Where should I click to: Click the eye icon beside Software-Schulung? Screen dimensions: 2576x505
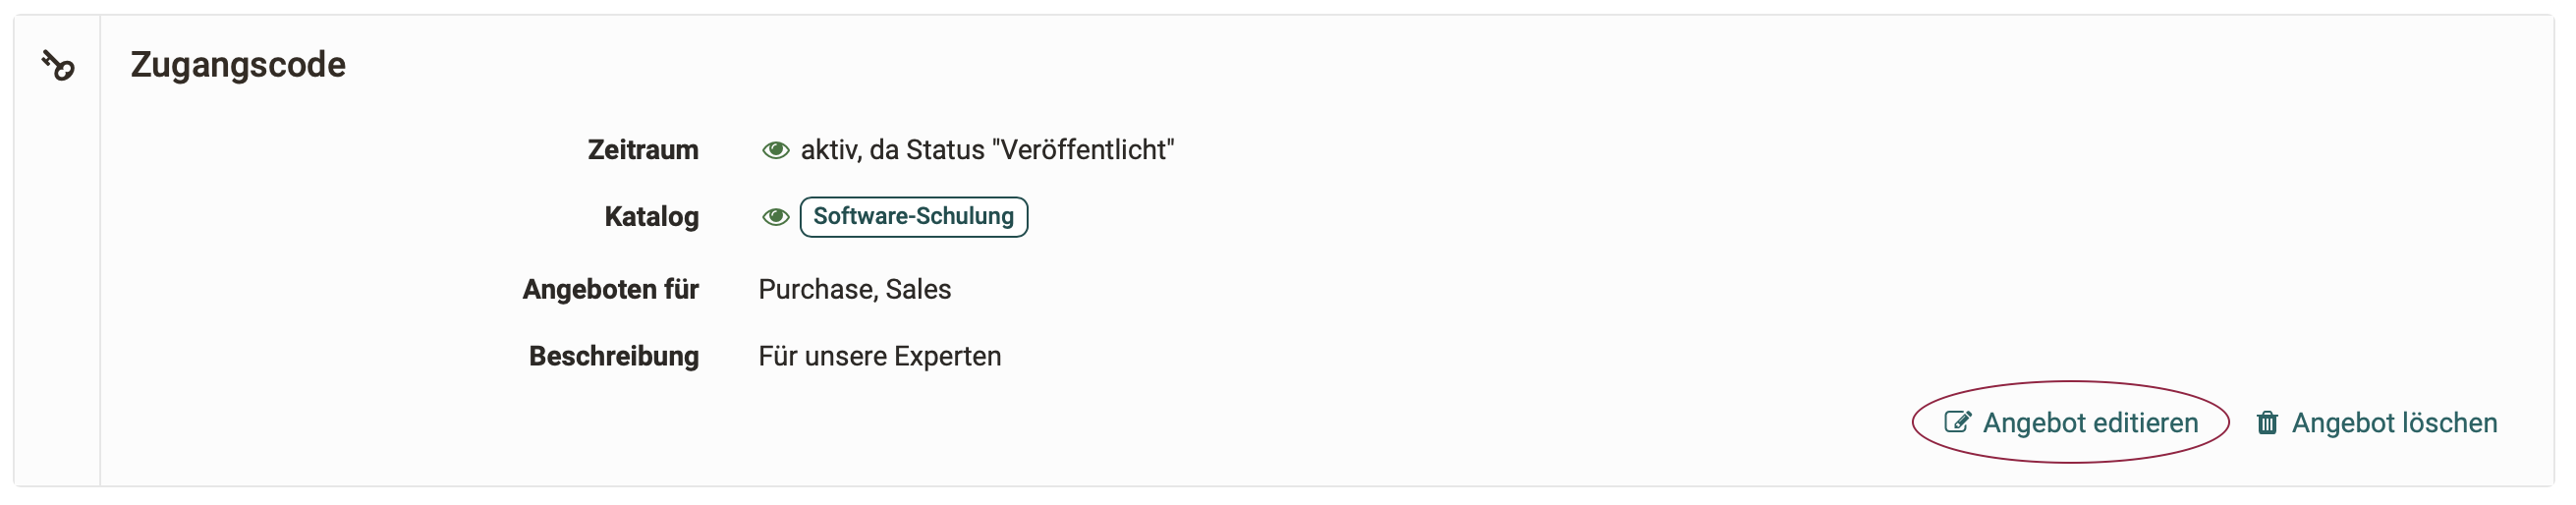point(775,217)
